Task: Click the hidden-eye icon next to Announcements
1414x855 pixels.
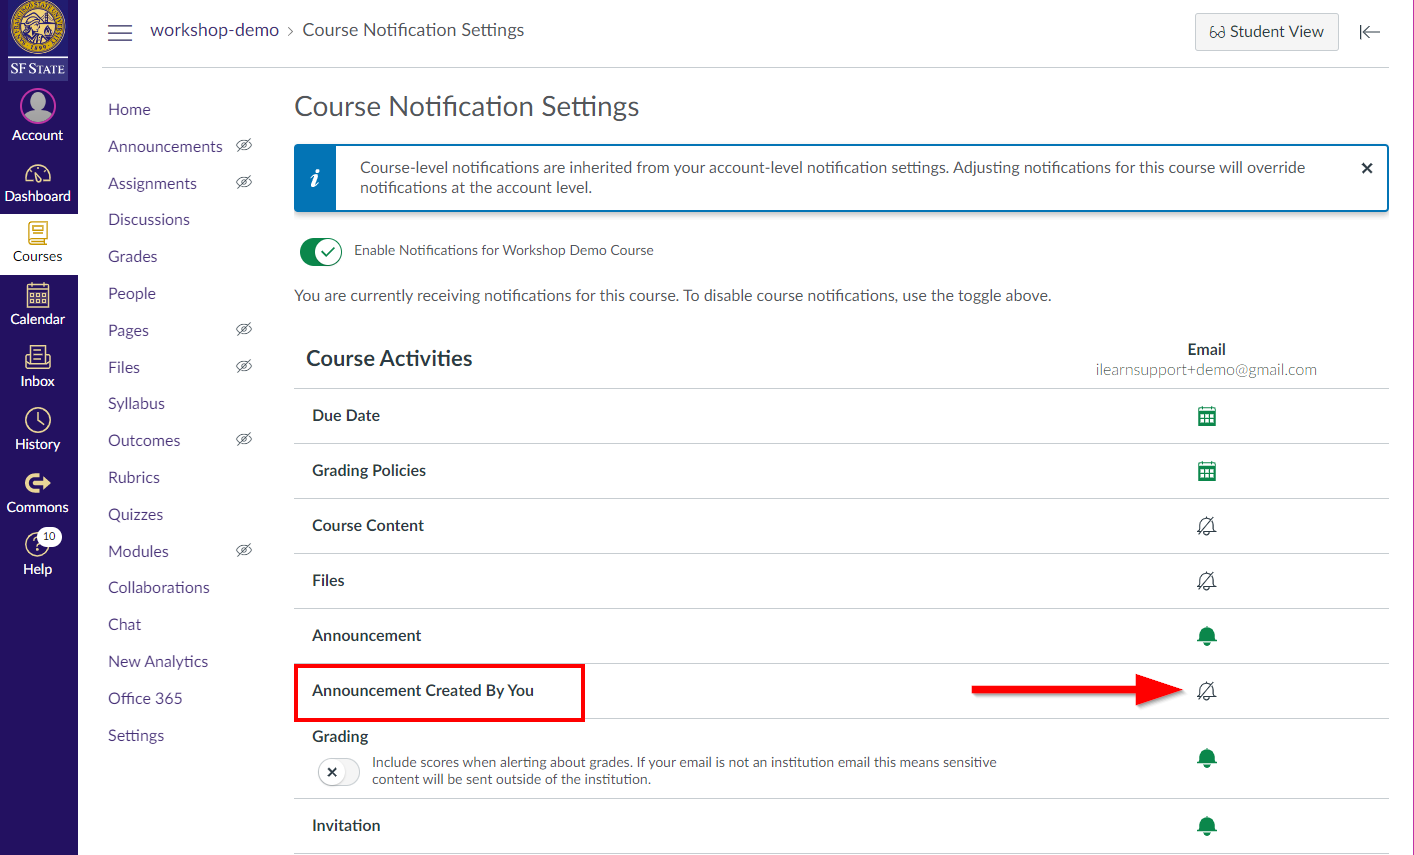Action: click(243, 145)
